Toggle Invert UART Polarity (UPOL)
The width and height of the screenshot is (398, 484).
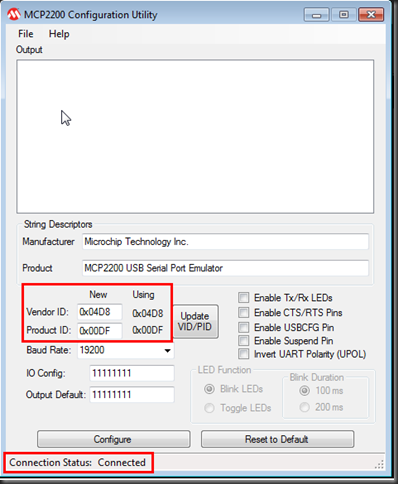[x=244, y=354]
